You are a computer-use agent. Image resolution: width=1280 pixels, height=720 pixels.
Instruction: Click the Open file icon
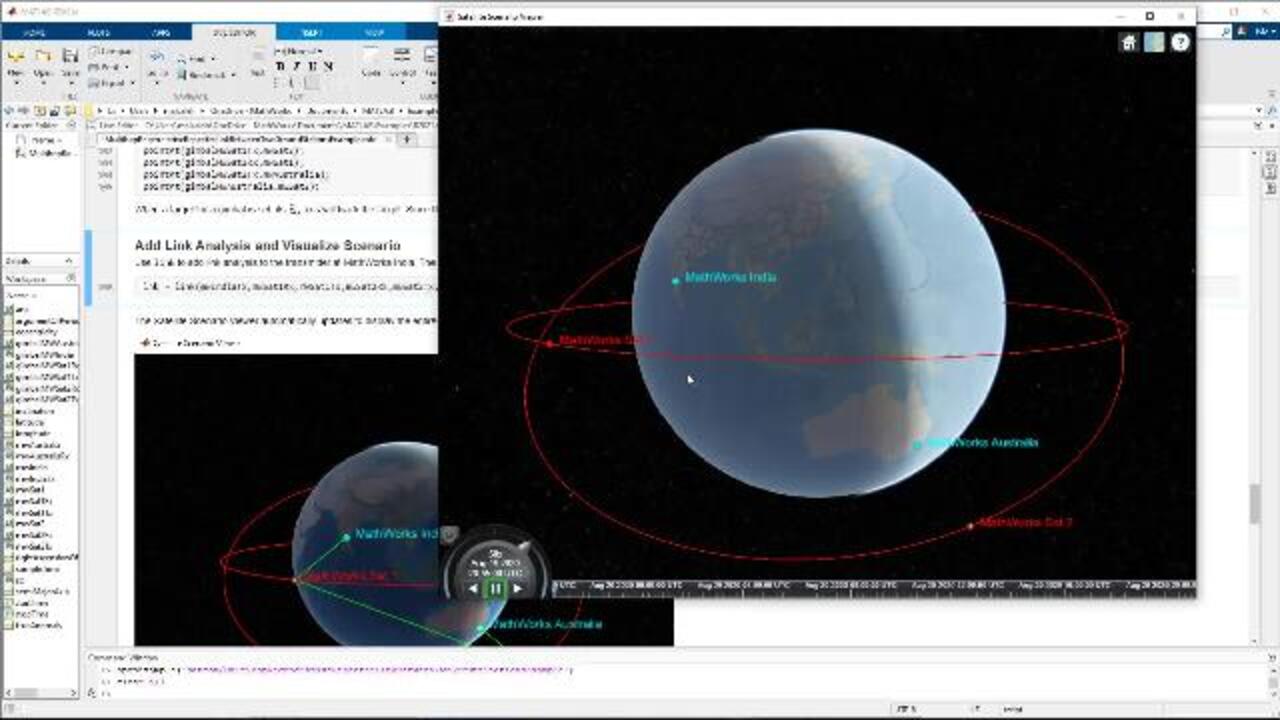coord(43,56)
